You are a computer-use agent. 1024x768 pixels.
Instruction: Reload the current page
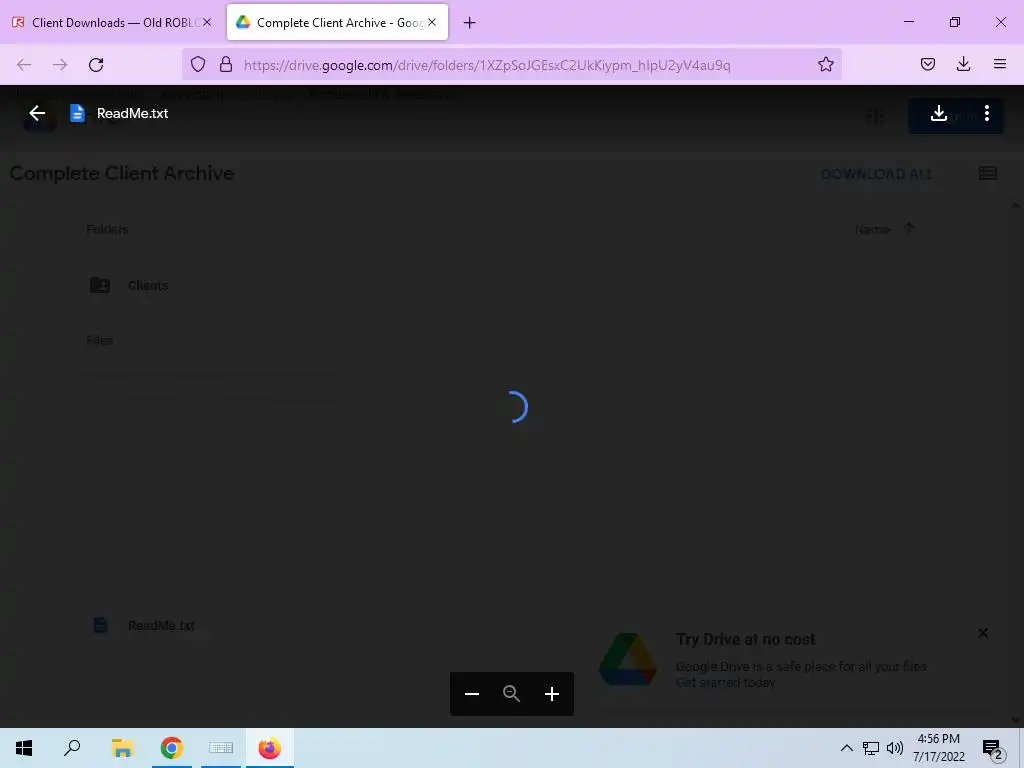click(96, 64)
